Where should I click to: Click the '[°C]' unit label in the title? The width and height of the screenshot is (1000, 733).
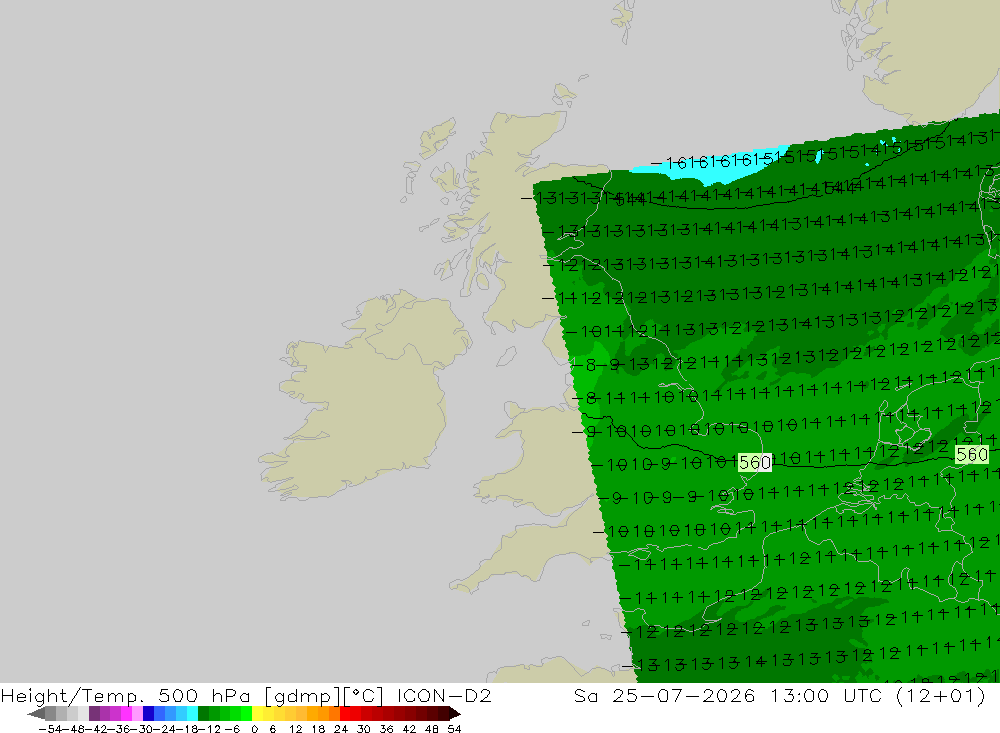[x=364, y=695]
